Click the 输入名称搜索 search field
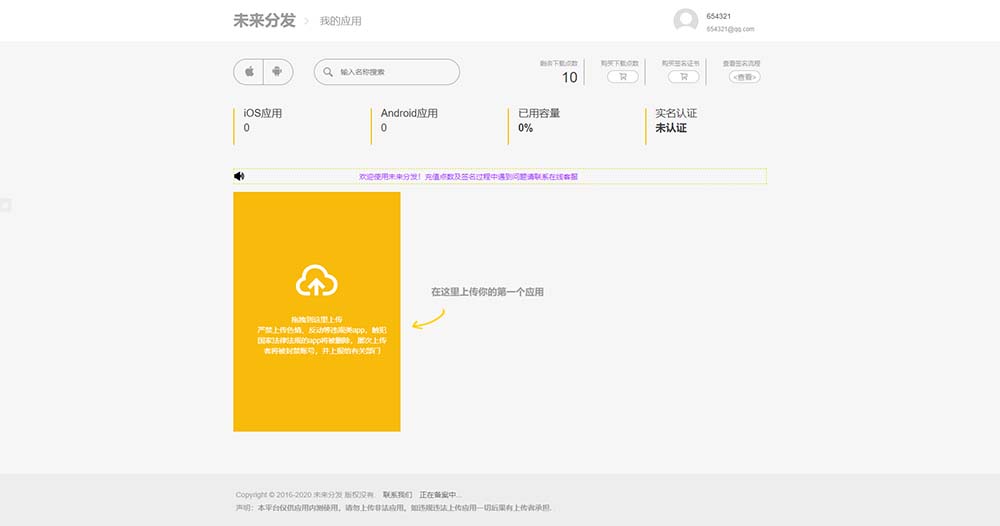The image size is (1000, 526). click(x=395, y=72)
